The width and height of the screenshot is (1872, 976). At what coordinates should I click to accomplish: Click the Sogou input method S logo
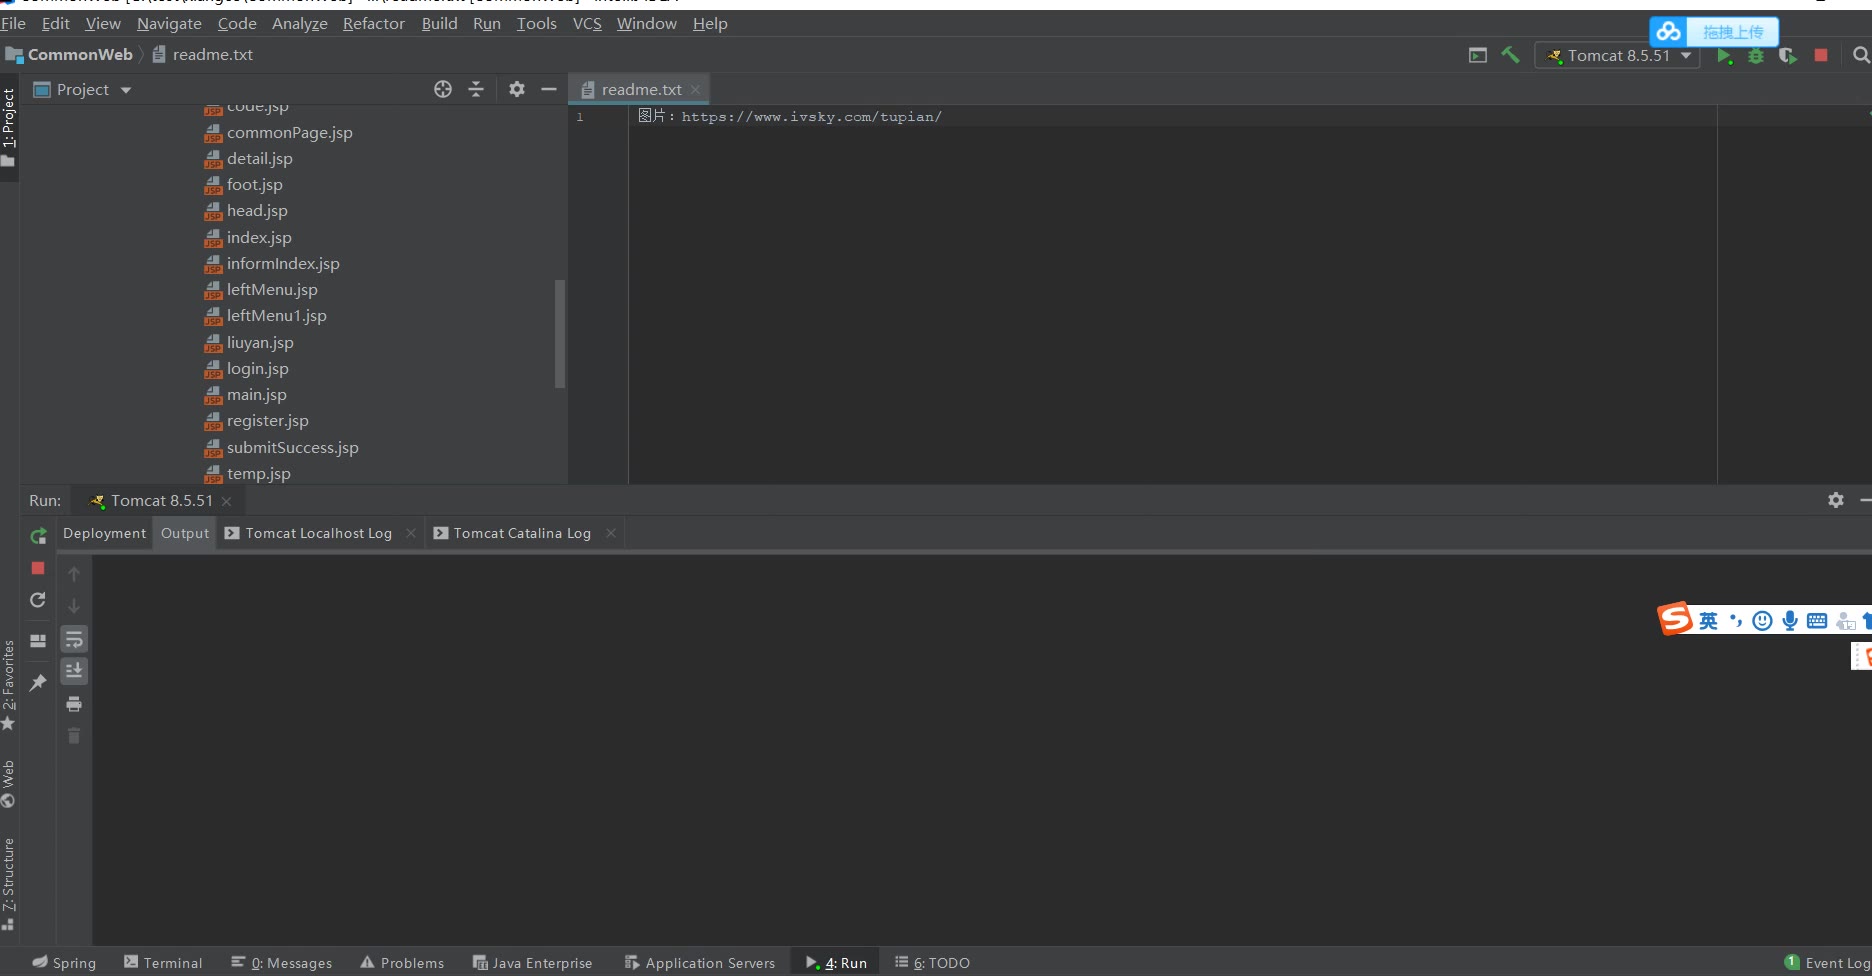(x=1675, y=619)
